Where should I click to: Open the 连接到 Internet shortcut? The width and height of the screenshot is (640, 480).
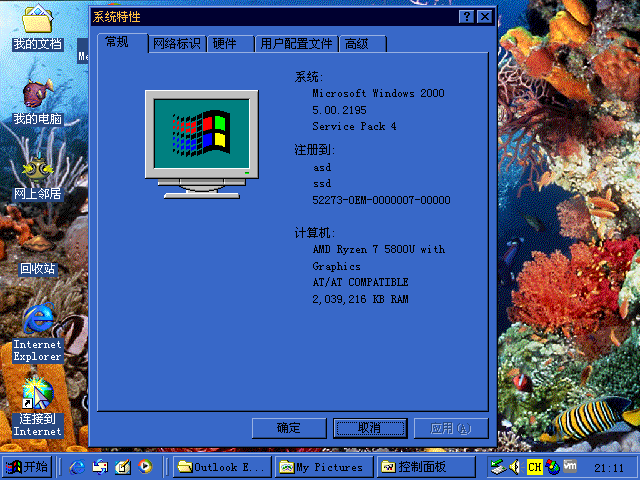click(x=37, y=396)
